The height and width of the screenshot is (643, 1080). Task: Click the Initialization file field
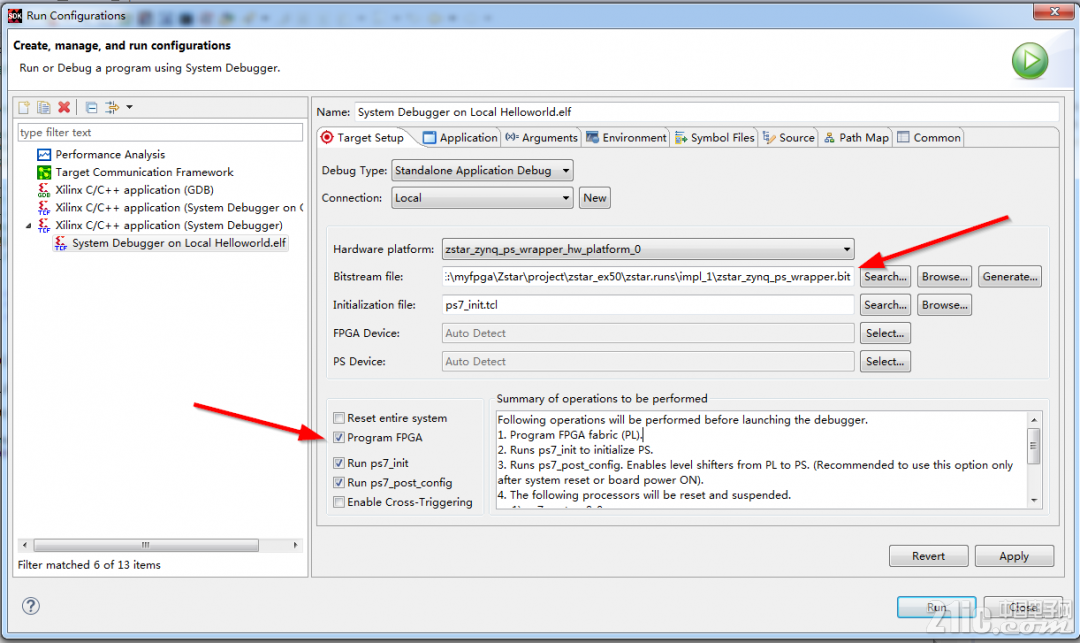(648, 305)
